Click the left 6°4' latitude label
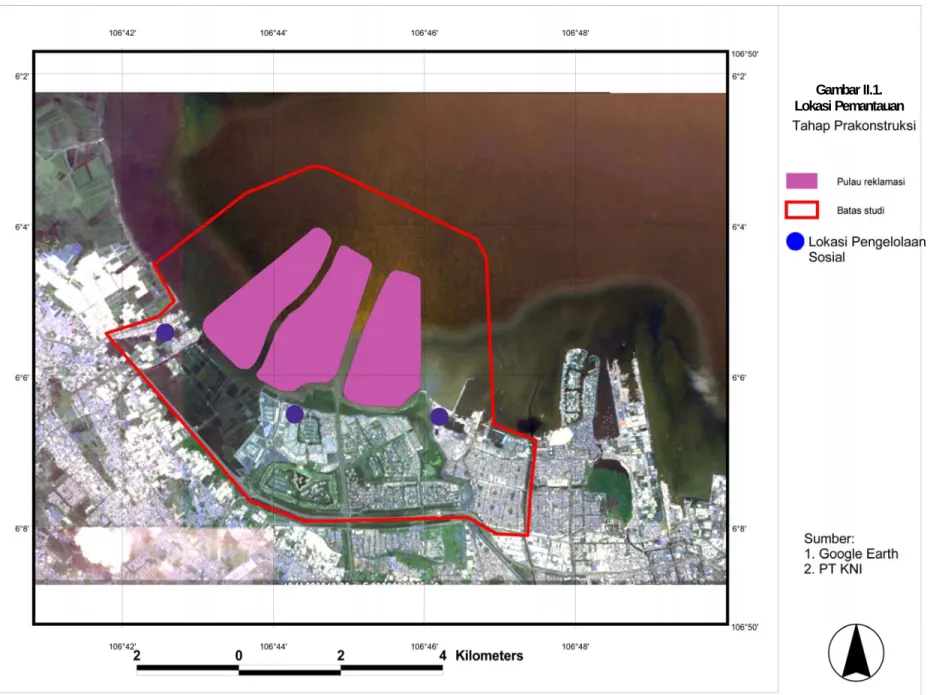 (21, 227)
